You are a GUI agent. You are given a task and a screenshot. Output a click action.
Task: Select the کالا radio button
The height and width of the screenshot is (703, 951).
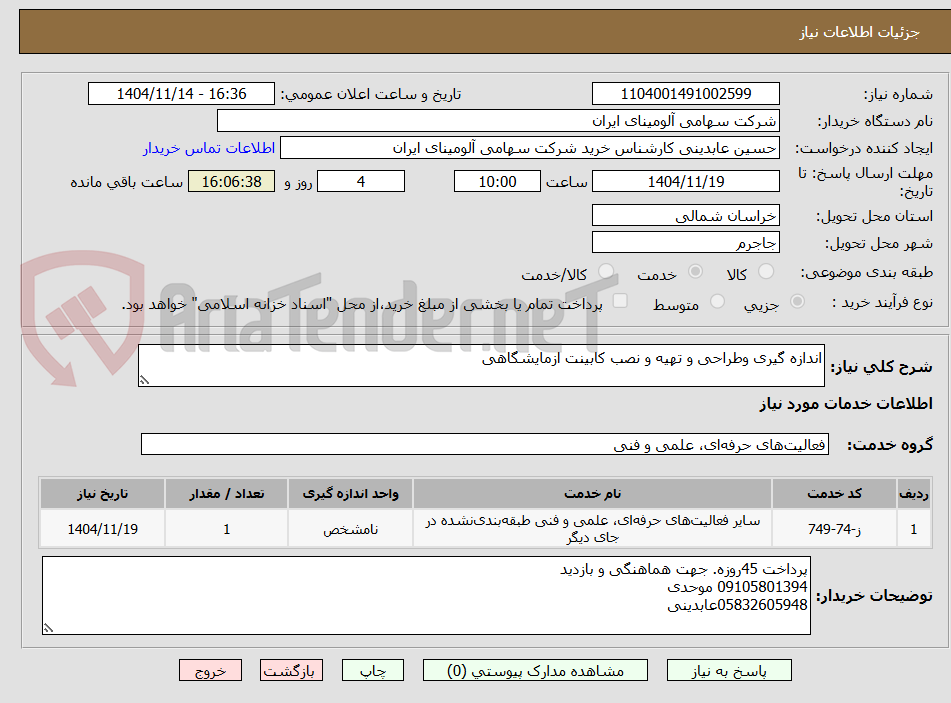pos(766,272)
